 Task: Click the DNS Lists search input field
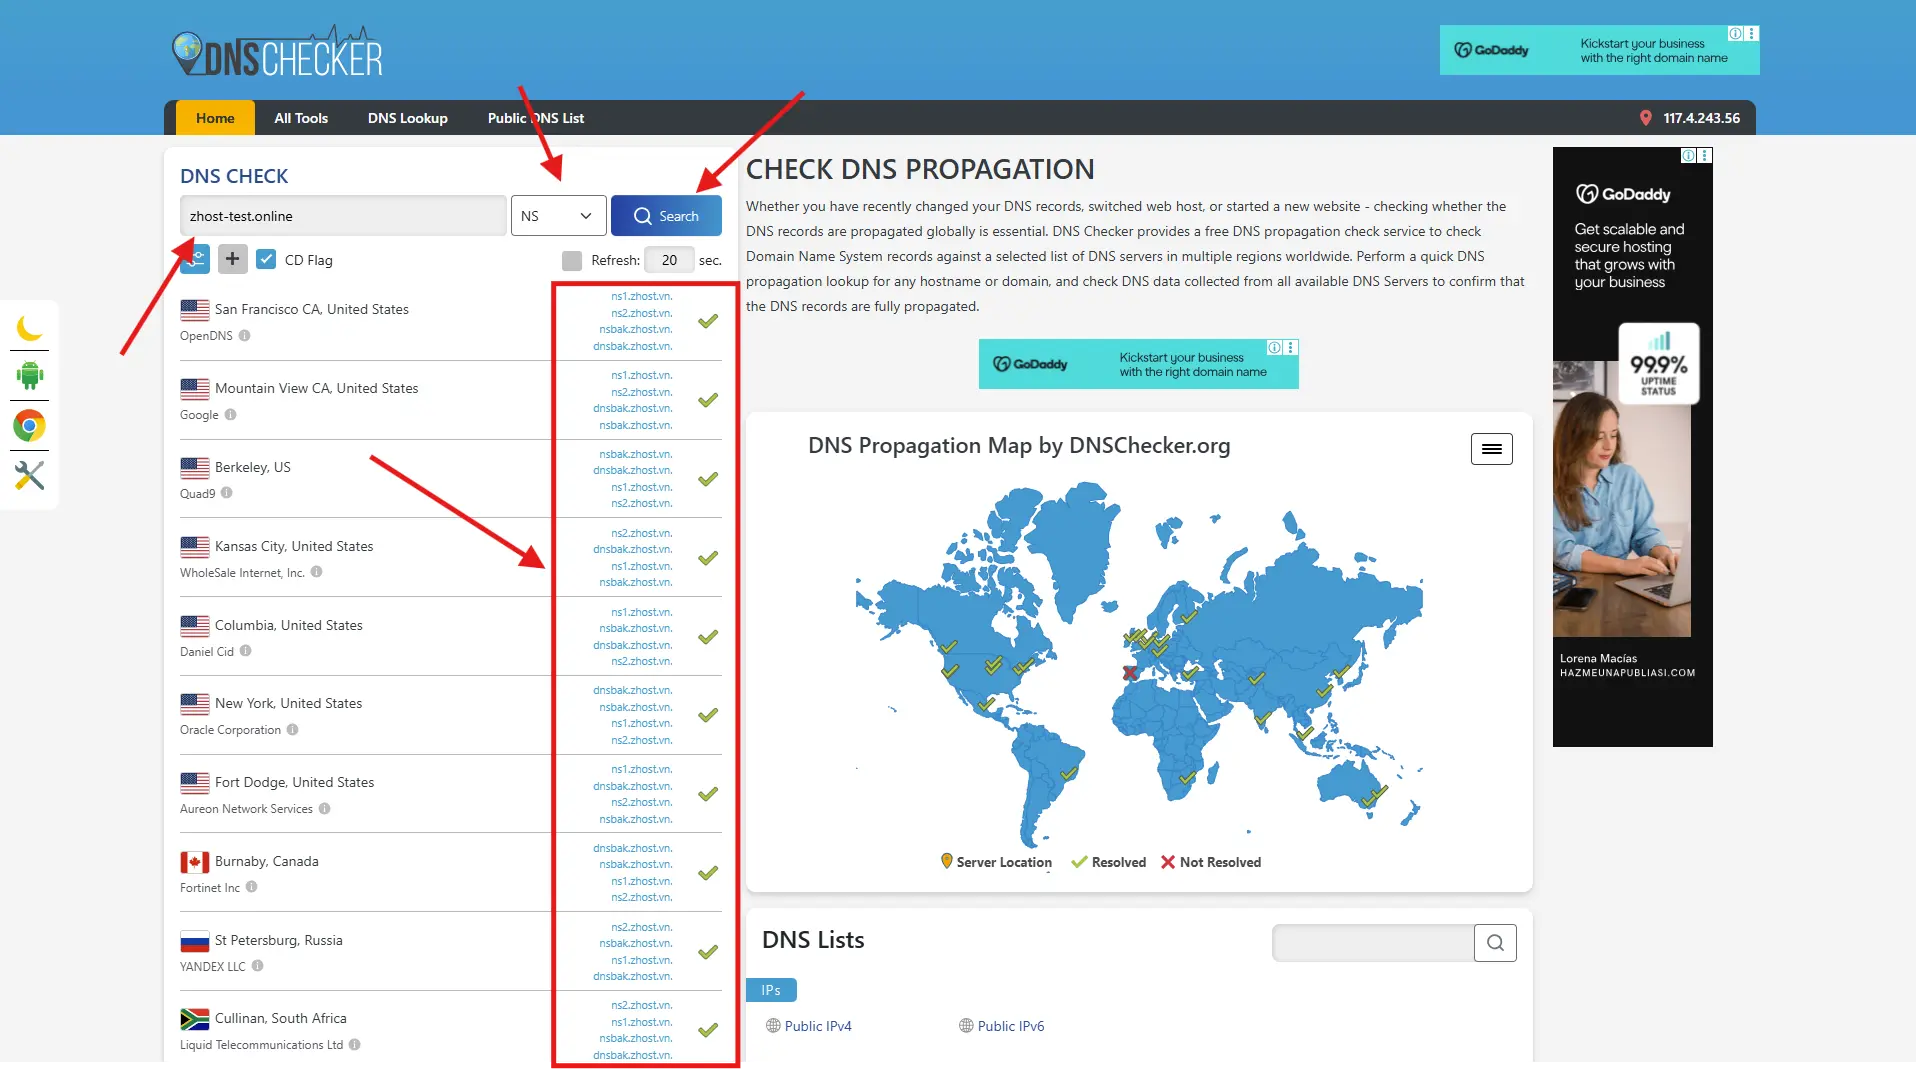pyautogui.click(x=1373, y=942)
